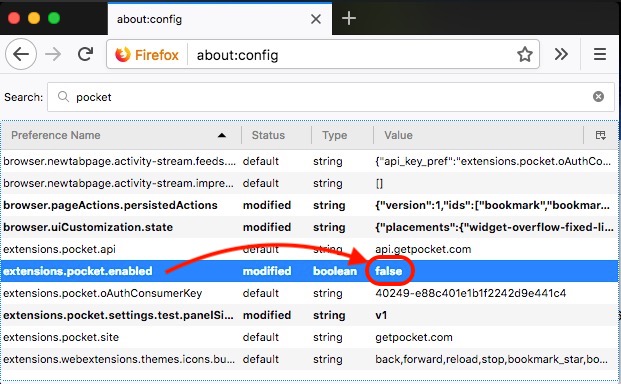Click the {"api_key_pref" value cell

493,161
